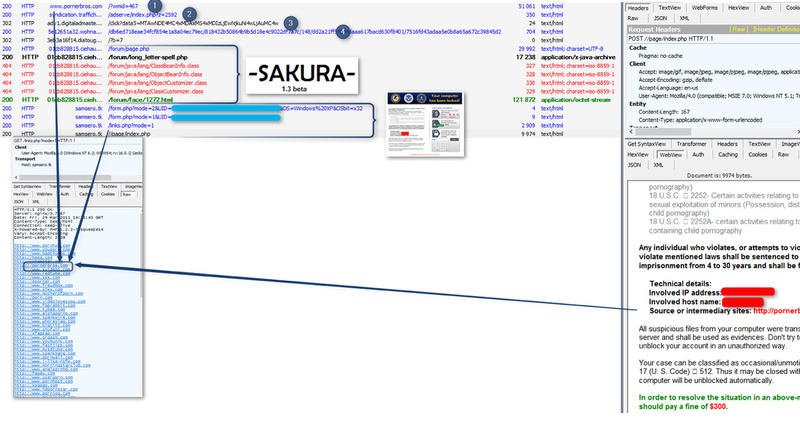Select the Content-Type x-www-form-urlencoded header

point(700,120)
